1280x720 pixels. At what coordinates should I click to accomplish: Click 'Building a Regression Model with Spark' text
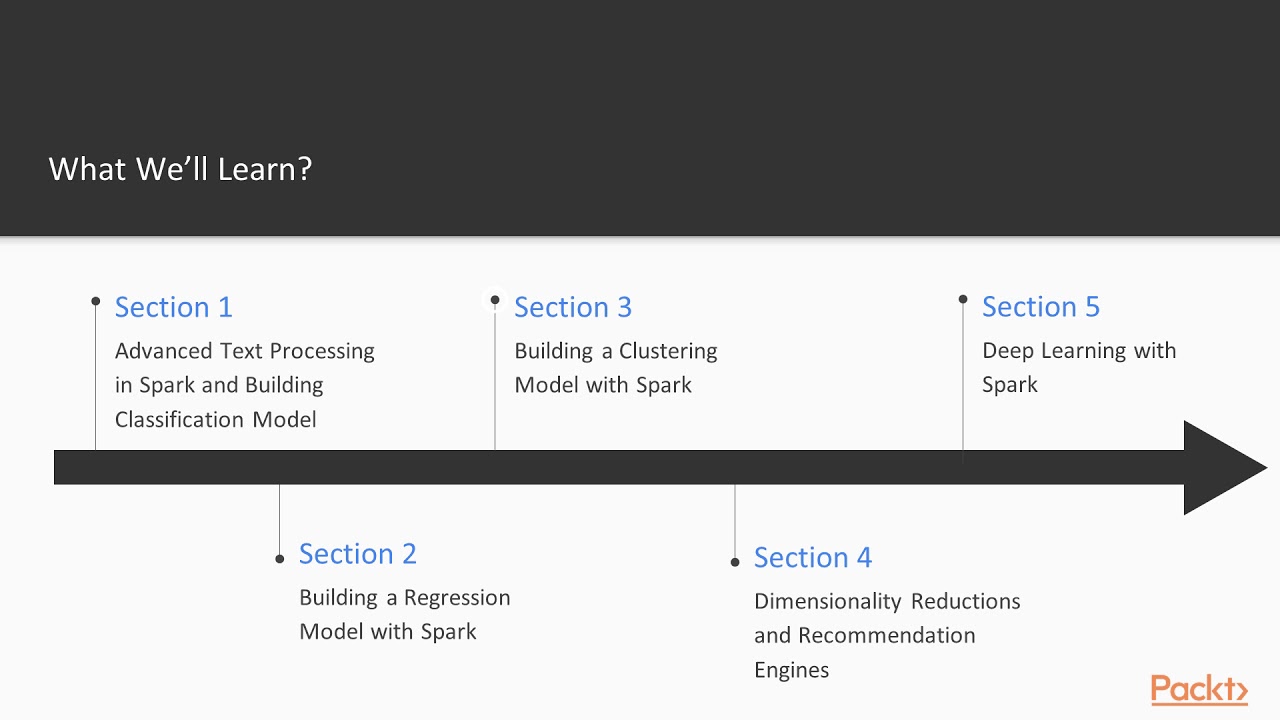click(405, 615)
